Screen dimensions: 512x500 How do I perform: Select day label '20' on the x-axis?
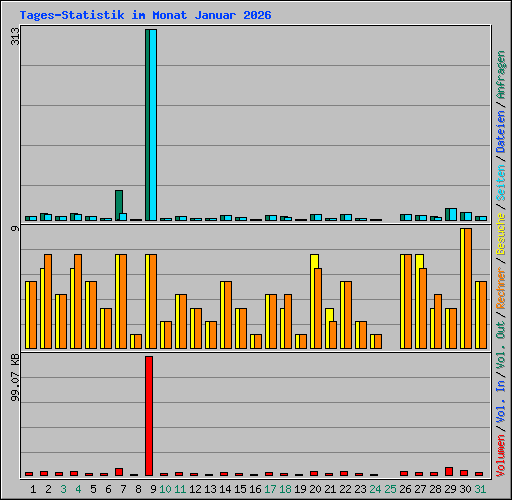[x=315, y=489]
